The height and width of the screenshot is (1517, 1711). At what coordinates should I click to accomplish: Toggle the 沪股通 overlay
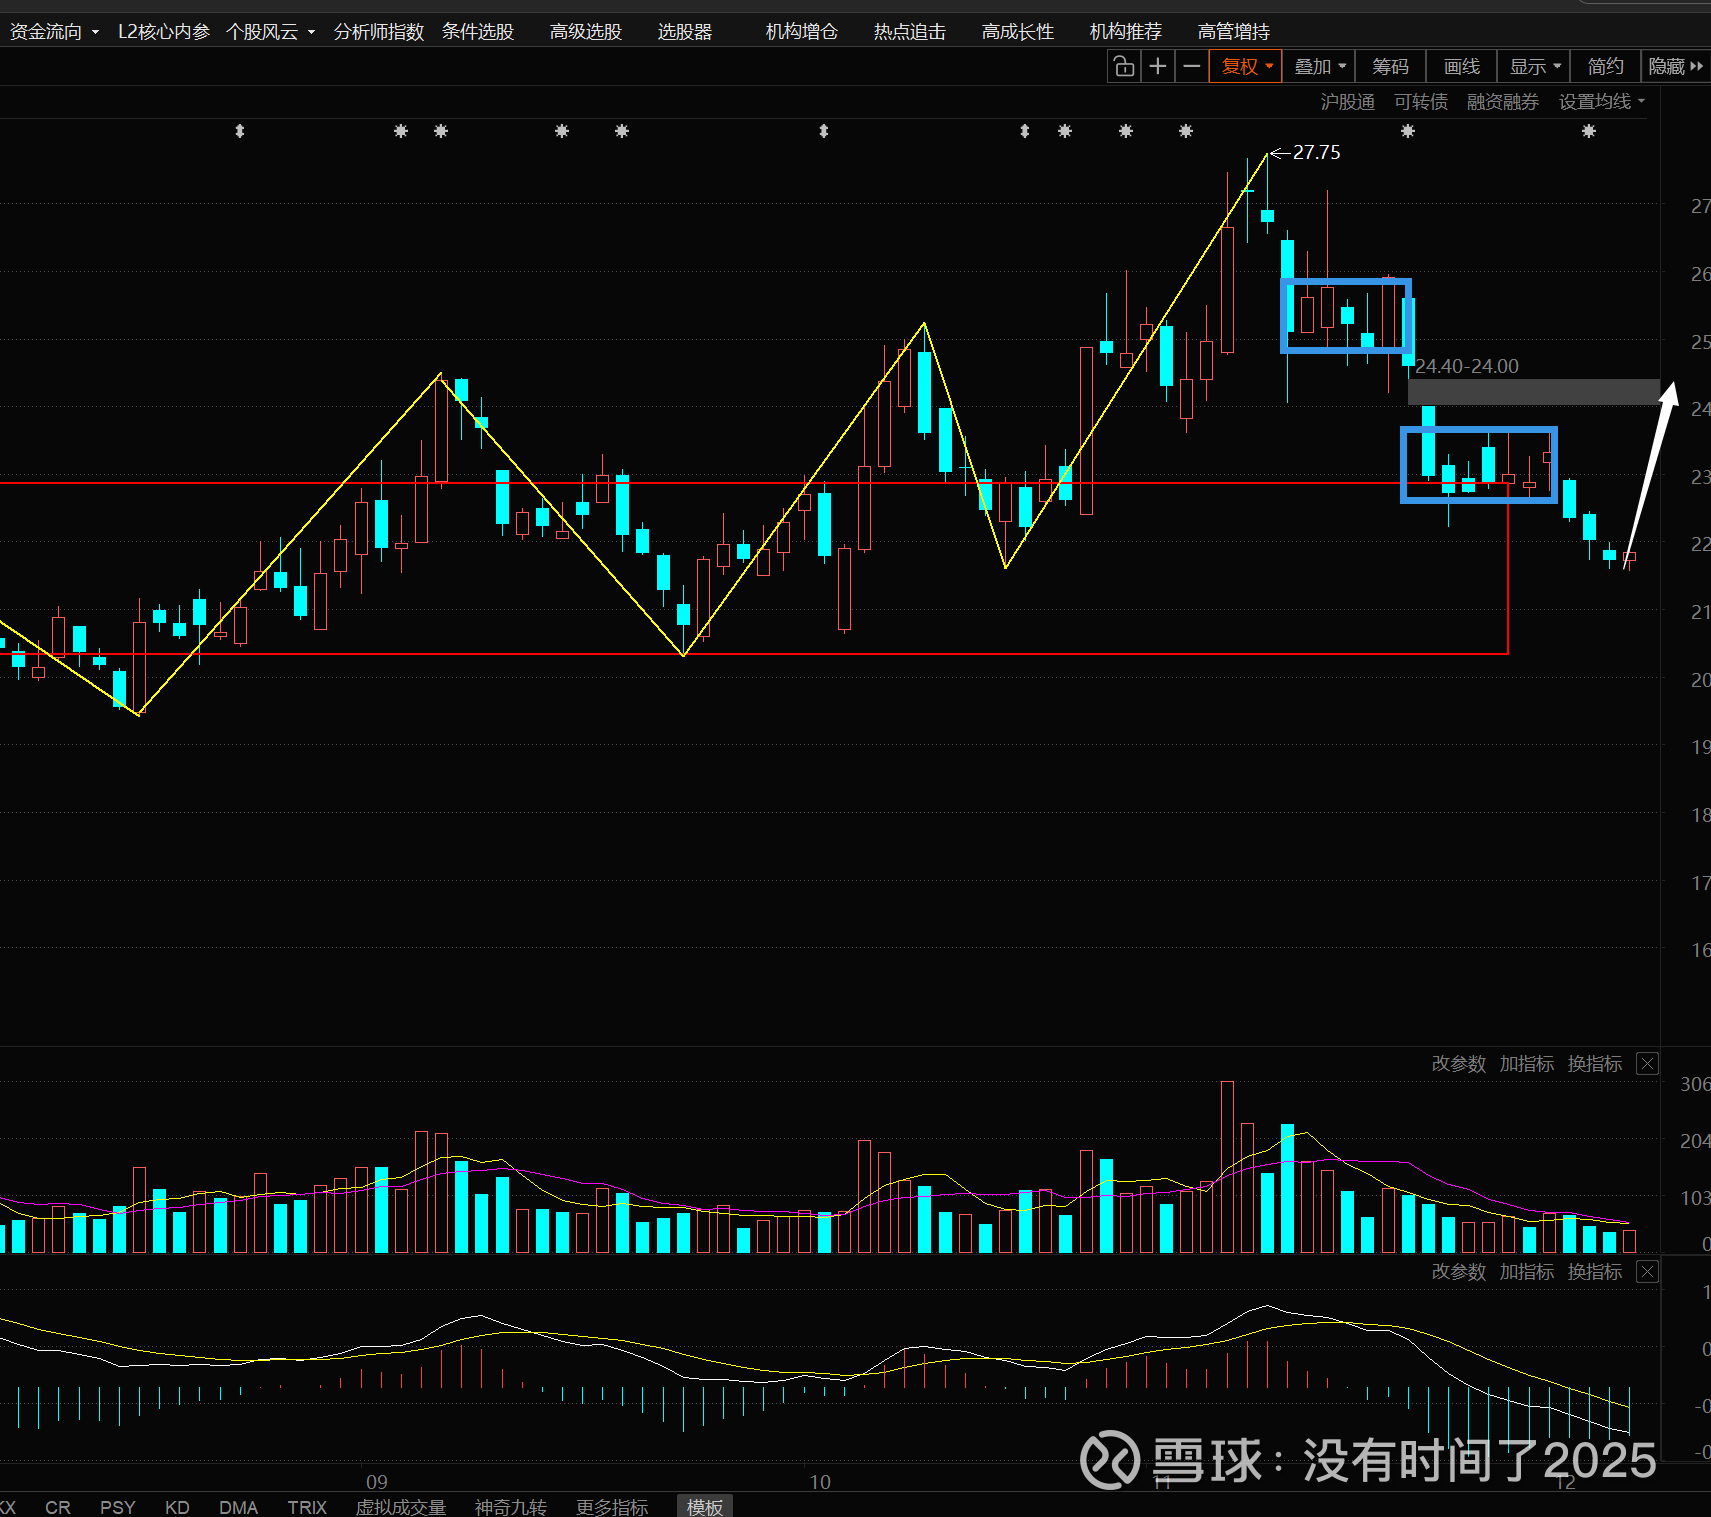pyautogui.click(x=1347, y=102)
